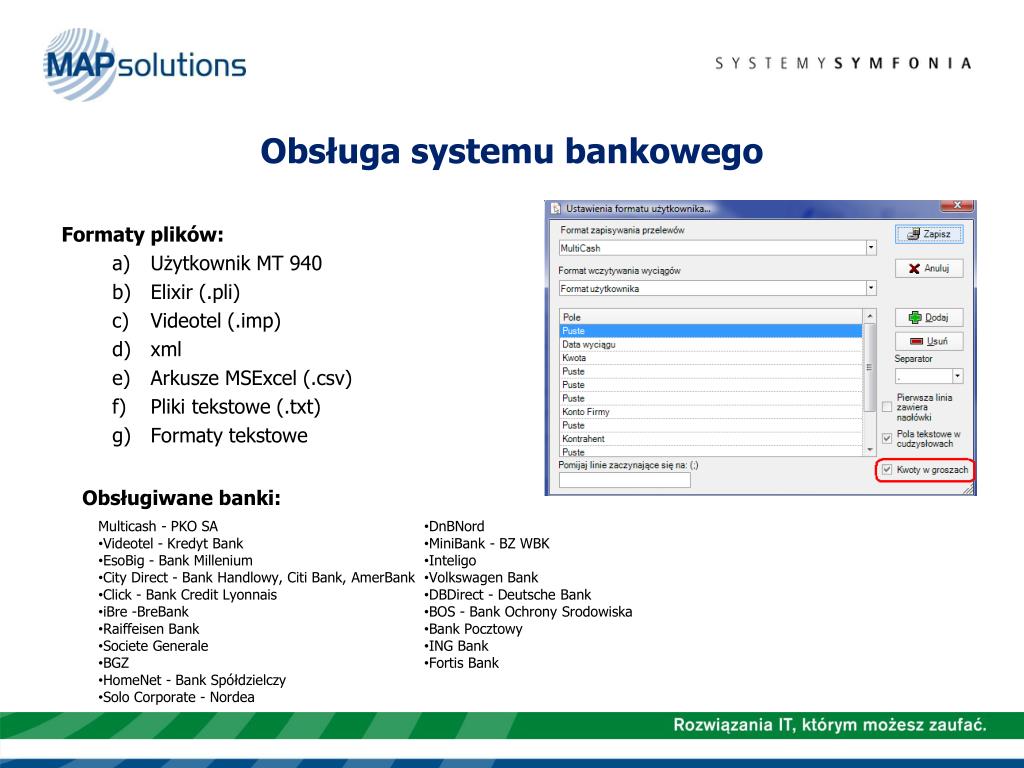Image resolution: width=1024 pixels, height=768 pixels.
Task: Click 'Multicash - PKO SA' bank entry
Action: pyautogui.click(x=158, y=526)
